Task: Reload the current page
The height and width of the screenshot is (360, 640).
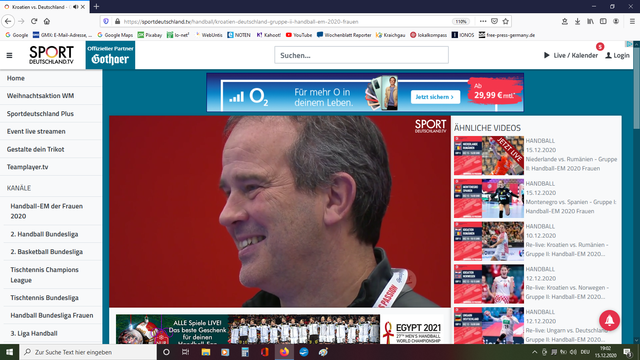Action: point(34,21)
